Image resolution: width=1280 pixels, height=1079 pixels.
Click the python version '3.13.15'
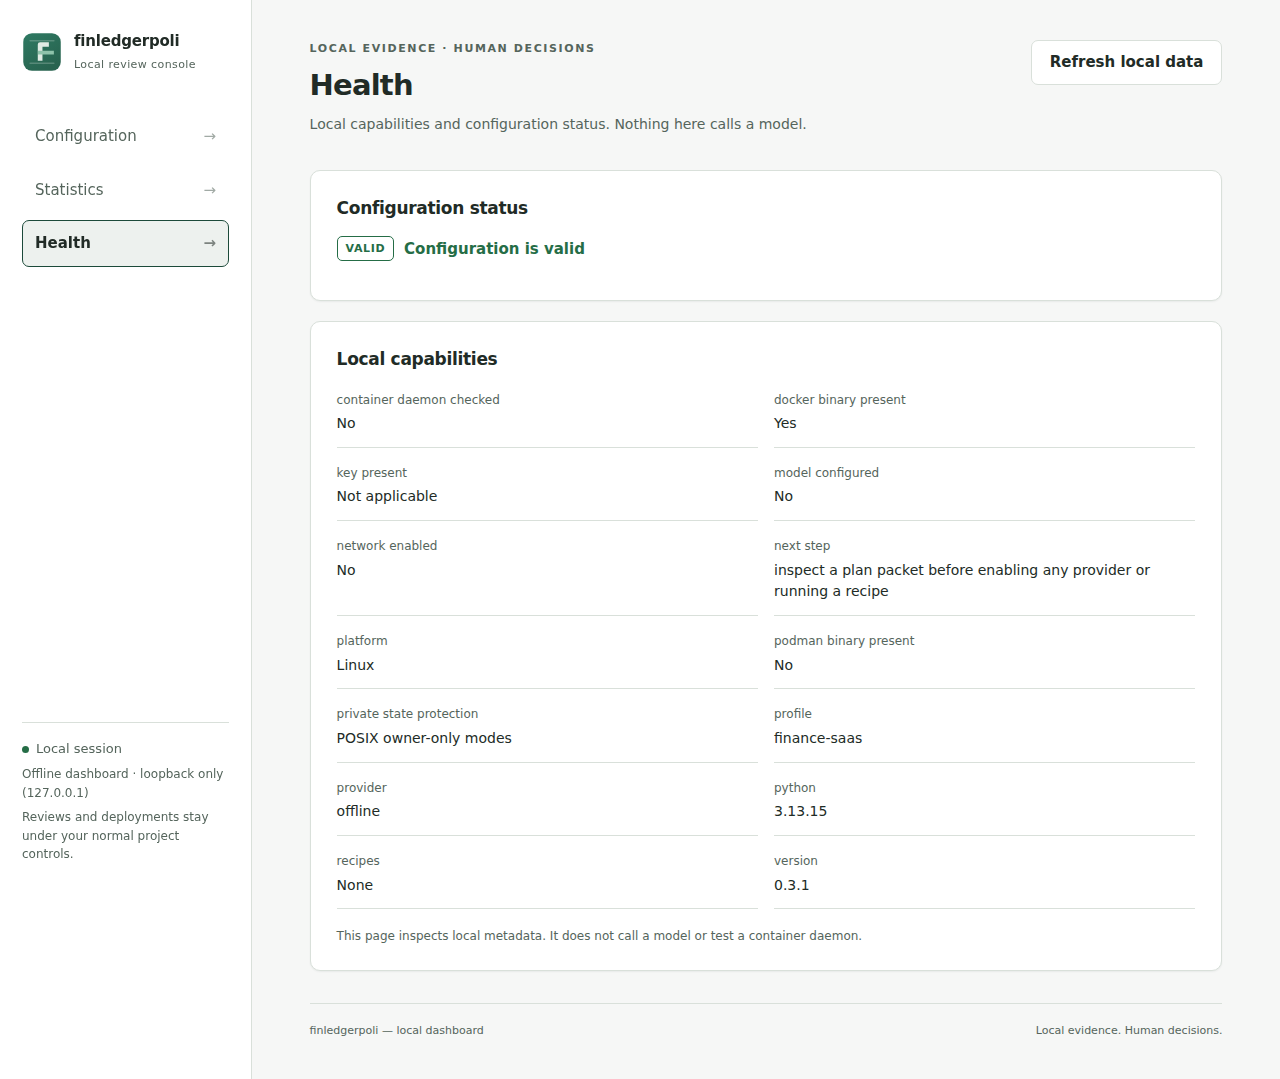pyautogui.click(x=800, y=811)
